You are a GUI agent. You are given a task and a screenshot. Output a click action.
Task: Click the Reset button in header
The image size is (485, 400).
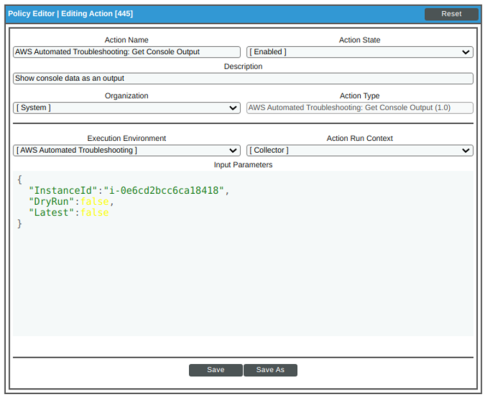tap(451, 14)
